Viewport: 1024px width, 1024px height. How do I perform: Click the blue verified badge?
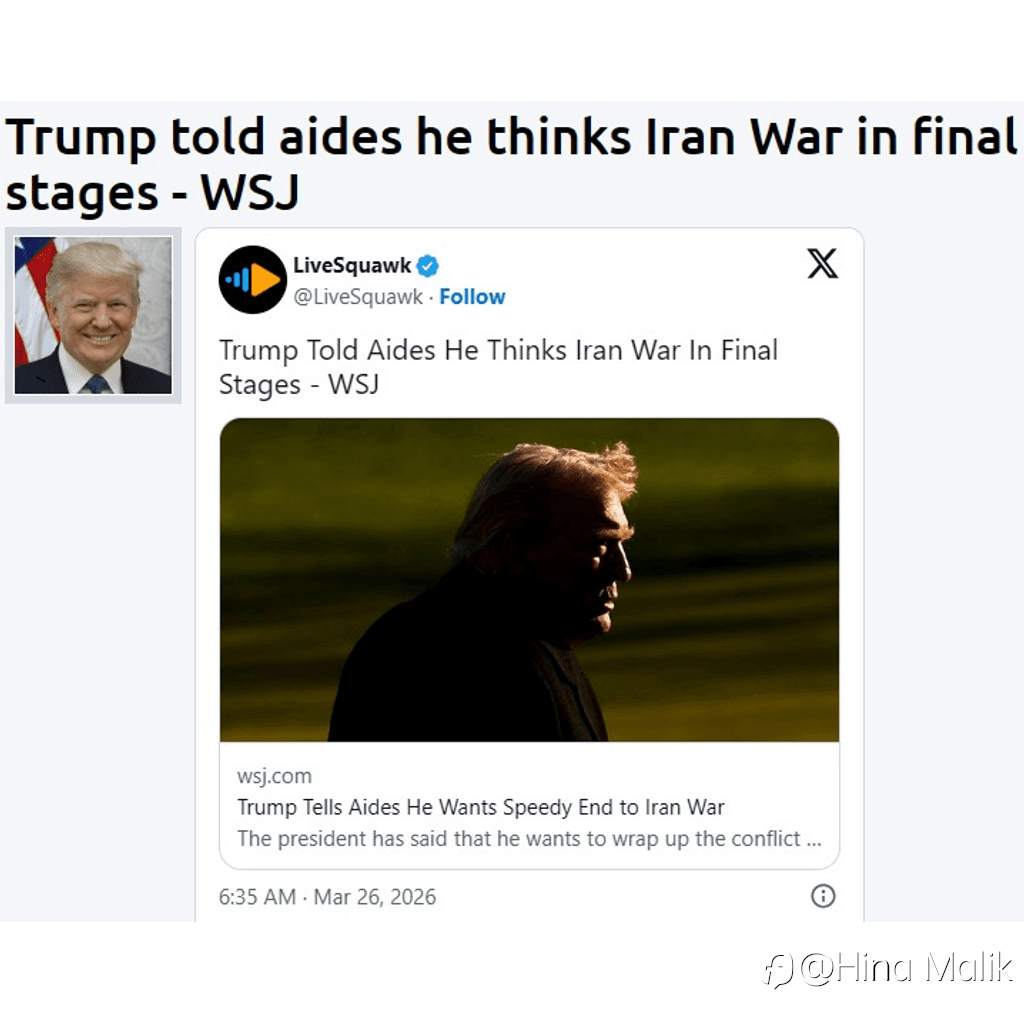(428, 266)
